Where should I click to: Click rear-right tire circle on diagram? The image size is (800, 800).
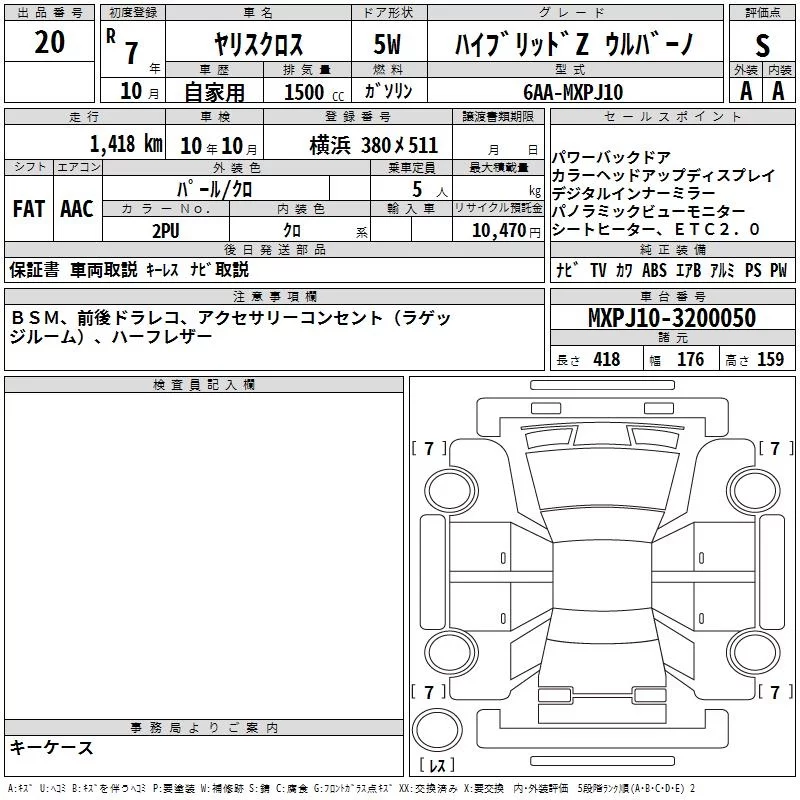(x=753, y=653)
